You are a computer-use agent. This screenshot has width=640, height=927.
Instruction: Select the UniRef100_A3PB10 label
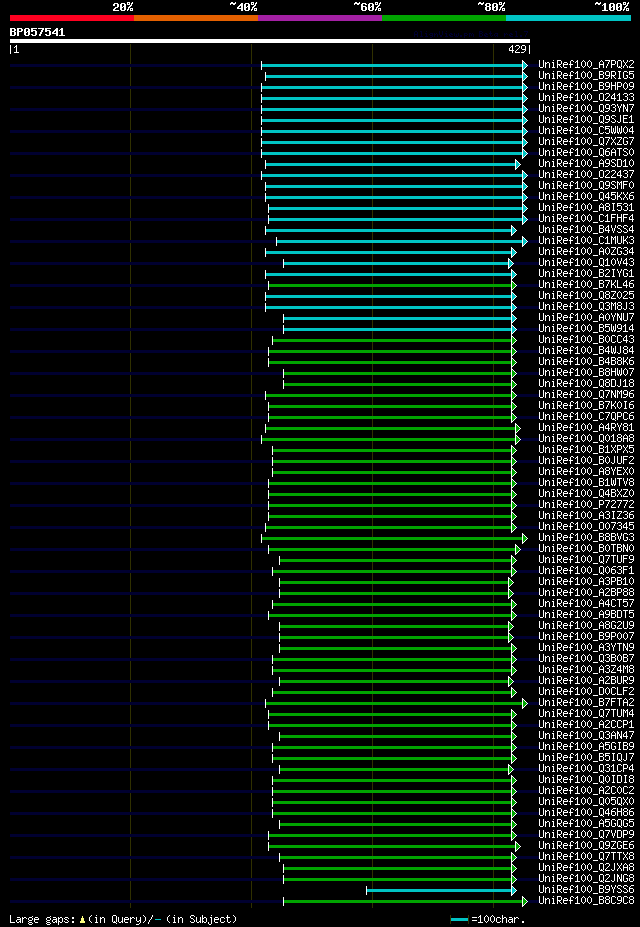(x=586, y=582)
